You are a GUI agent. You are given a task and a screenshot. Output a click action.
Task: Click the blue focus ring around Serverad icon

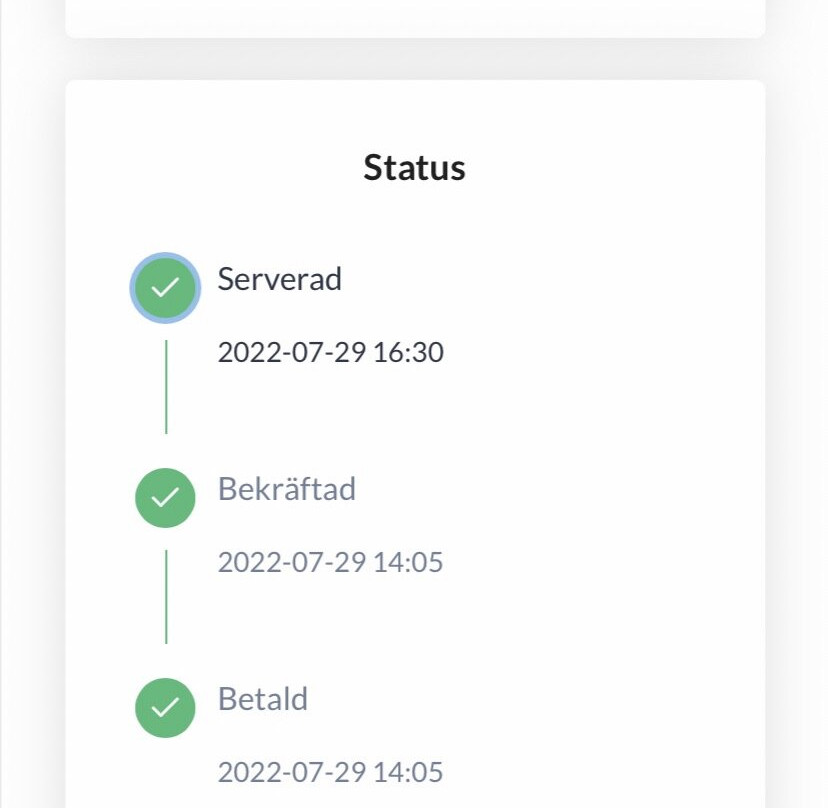(x=134, y=288)
